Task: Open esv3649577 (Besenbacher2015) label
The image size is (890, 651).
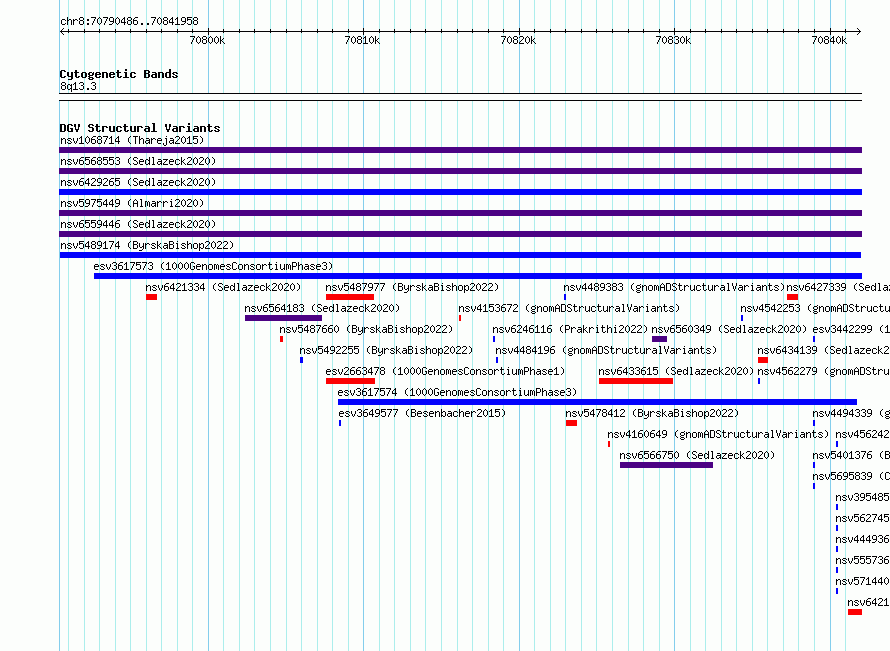Action: (422, 413)
